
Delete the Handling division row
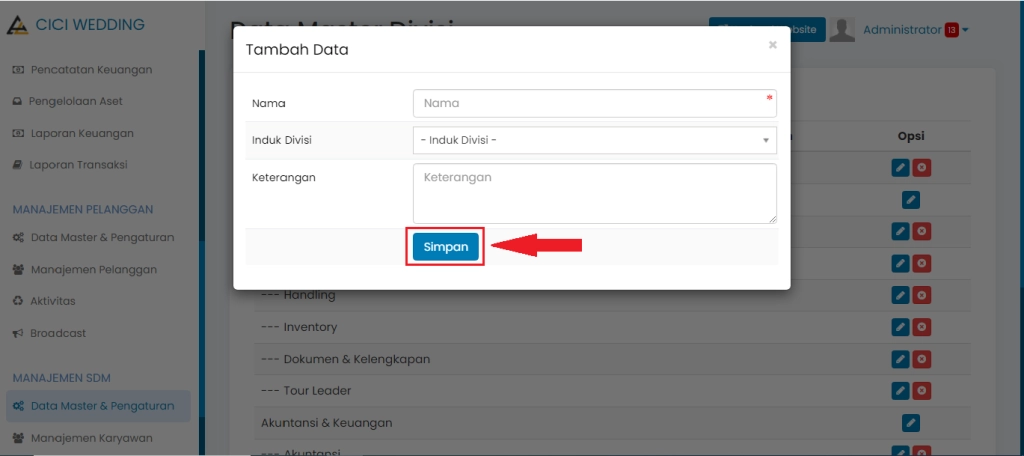[x=921, y=295]
